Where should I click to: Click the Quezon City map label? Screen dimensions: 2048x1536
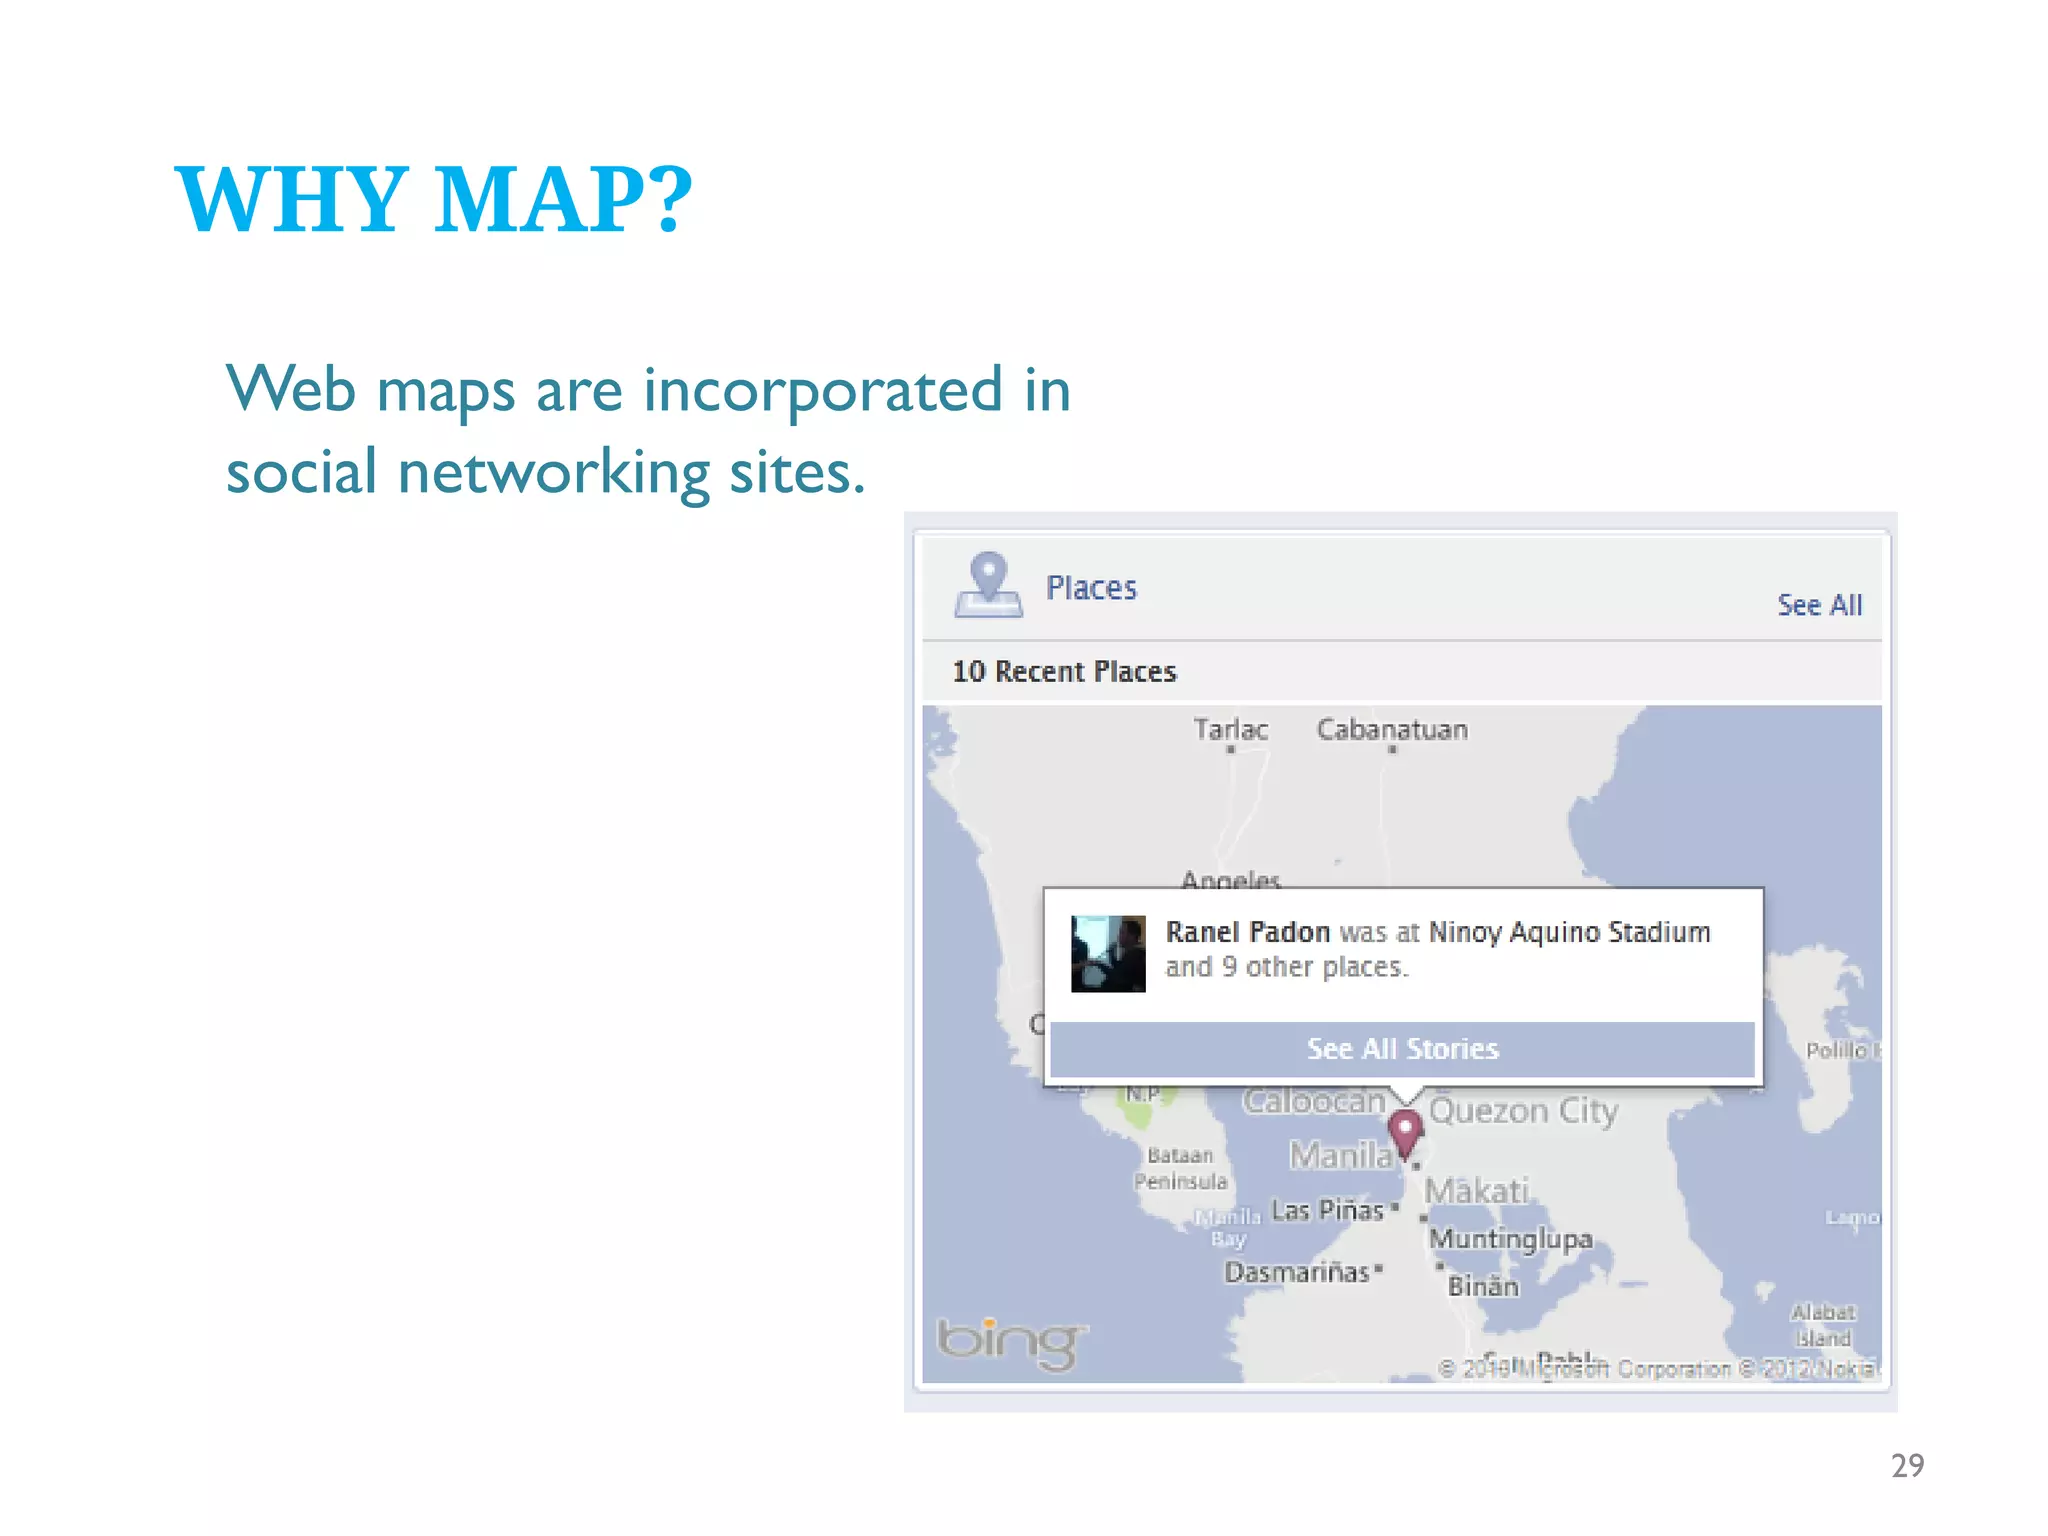point(1523,1111)
